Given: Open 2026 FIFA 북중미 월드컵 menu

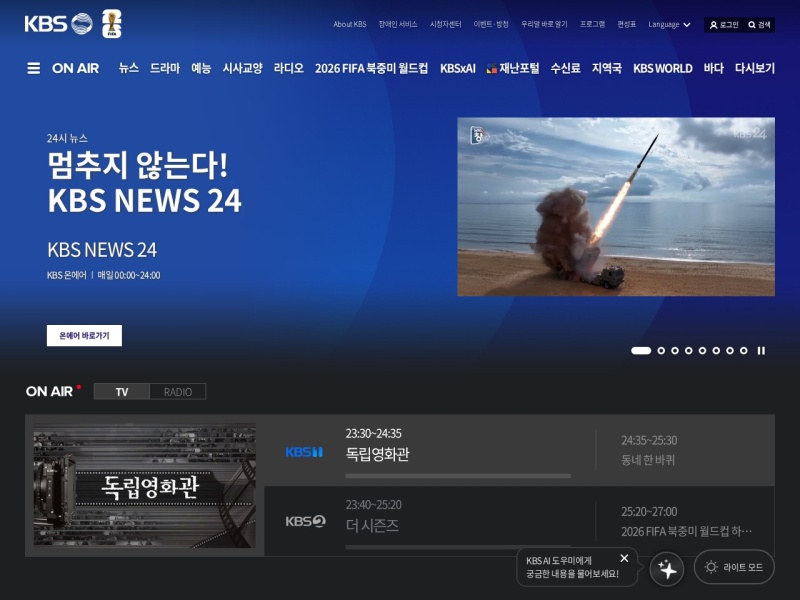Looking at the screenshot, I should point(371,68).
